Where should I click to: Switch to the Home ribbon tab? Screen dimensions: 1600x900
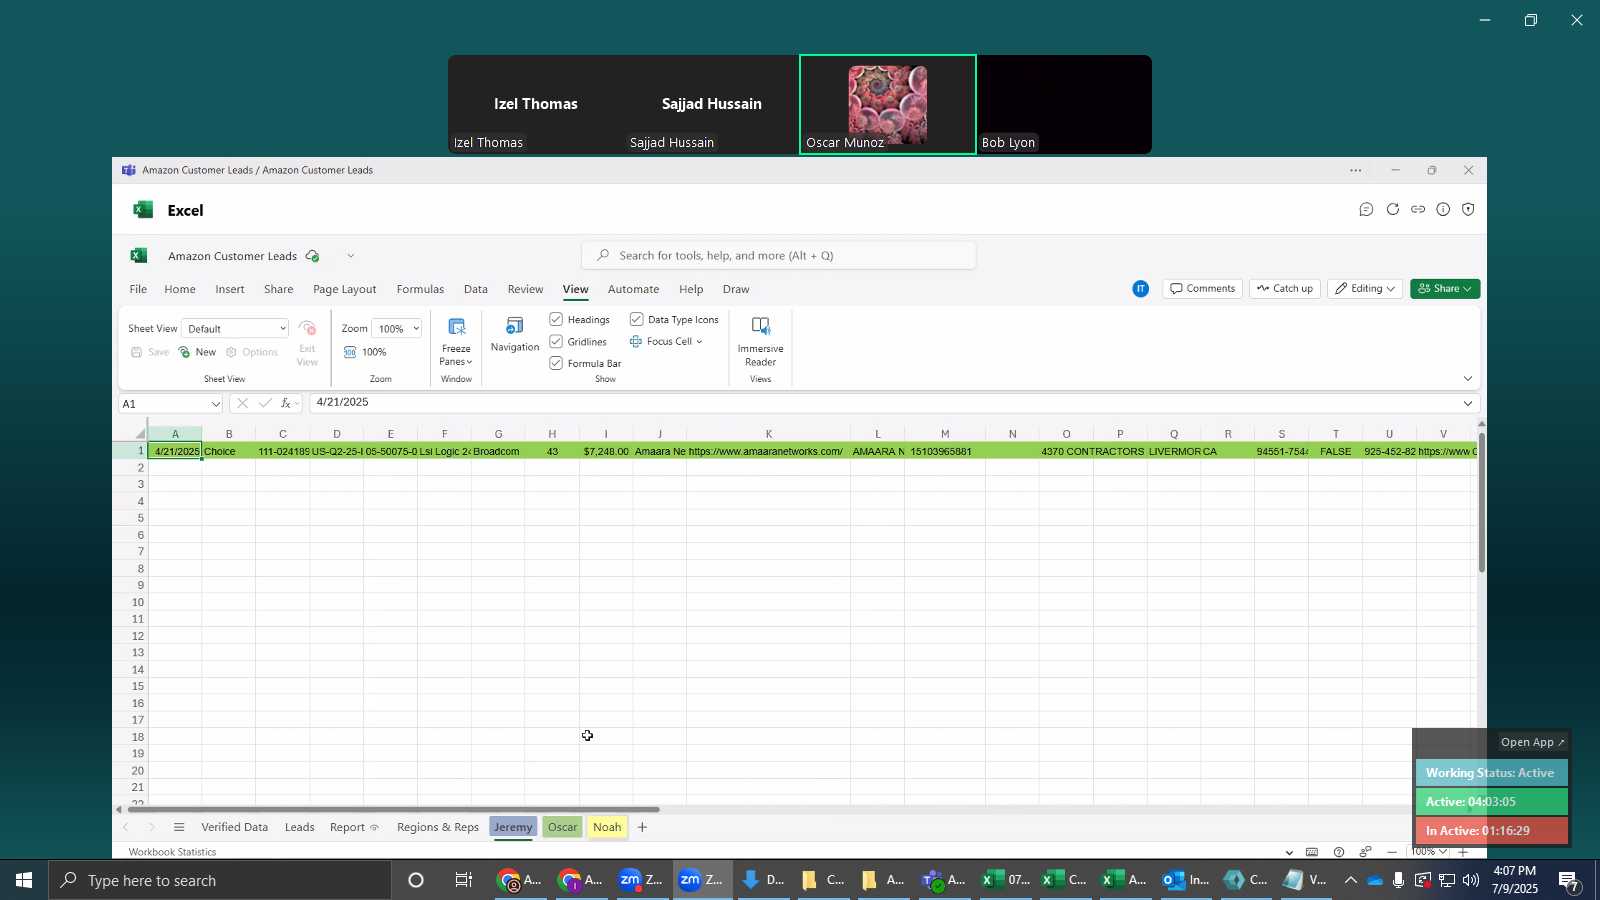(180, 289)
